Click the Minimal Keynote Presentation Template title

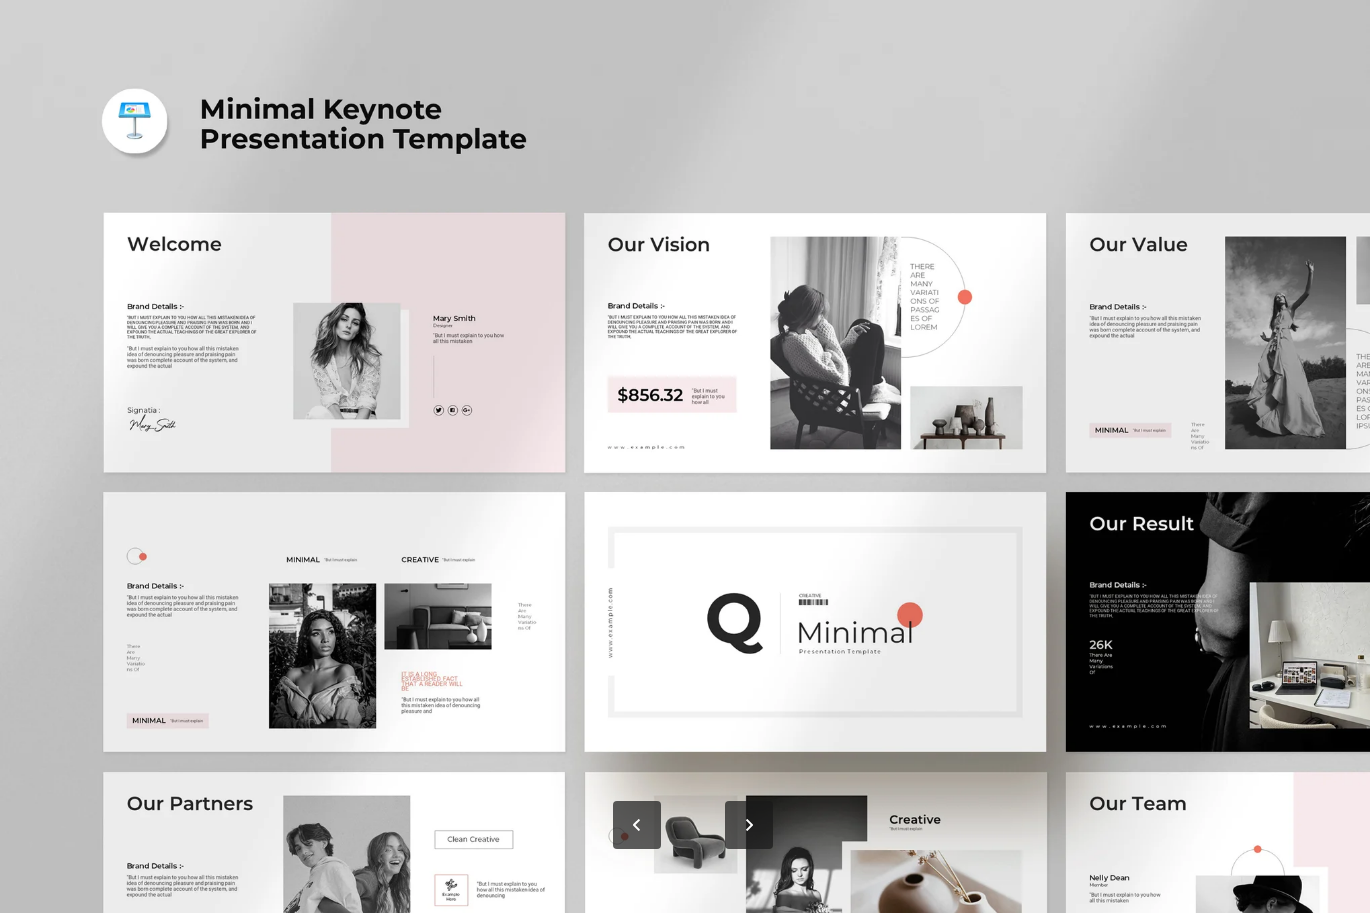(362, 124)
